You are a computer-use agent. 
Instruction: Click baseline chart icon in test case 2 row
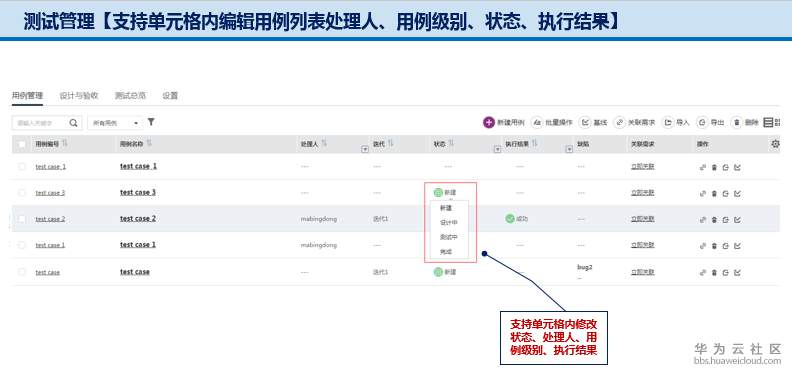point(737,219)
